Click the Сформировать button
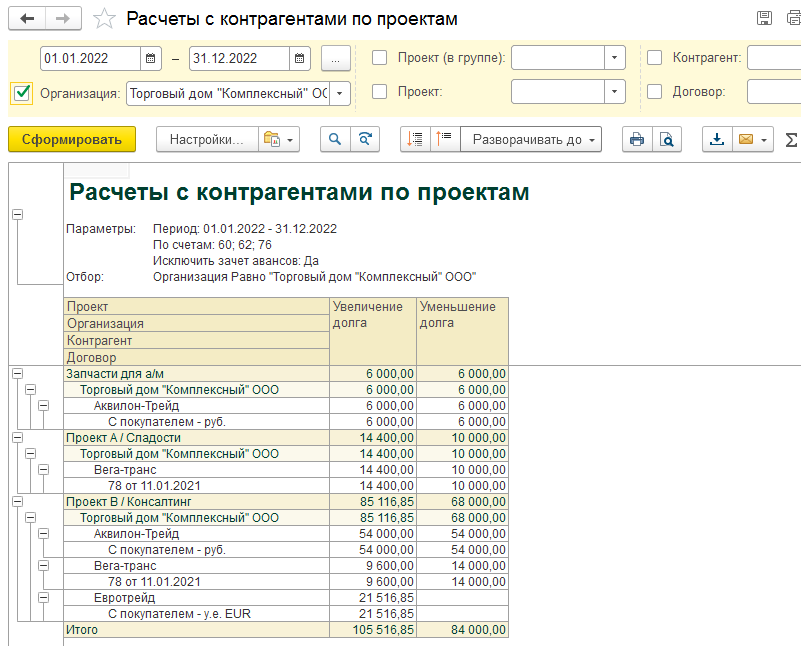The width and height of the screenshot is (801, 646). pos(72,139)
